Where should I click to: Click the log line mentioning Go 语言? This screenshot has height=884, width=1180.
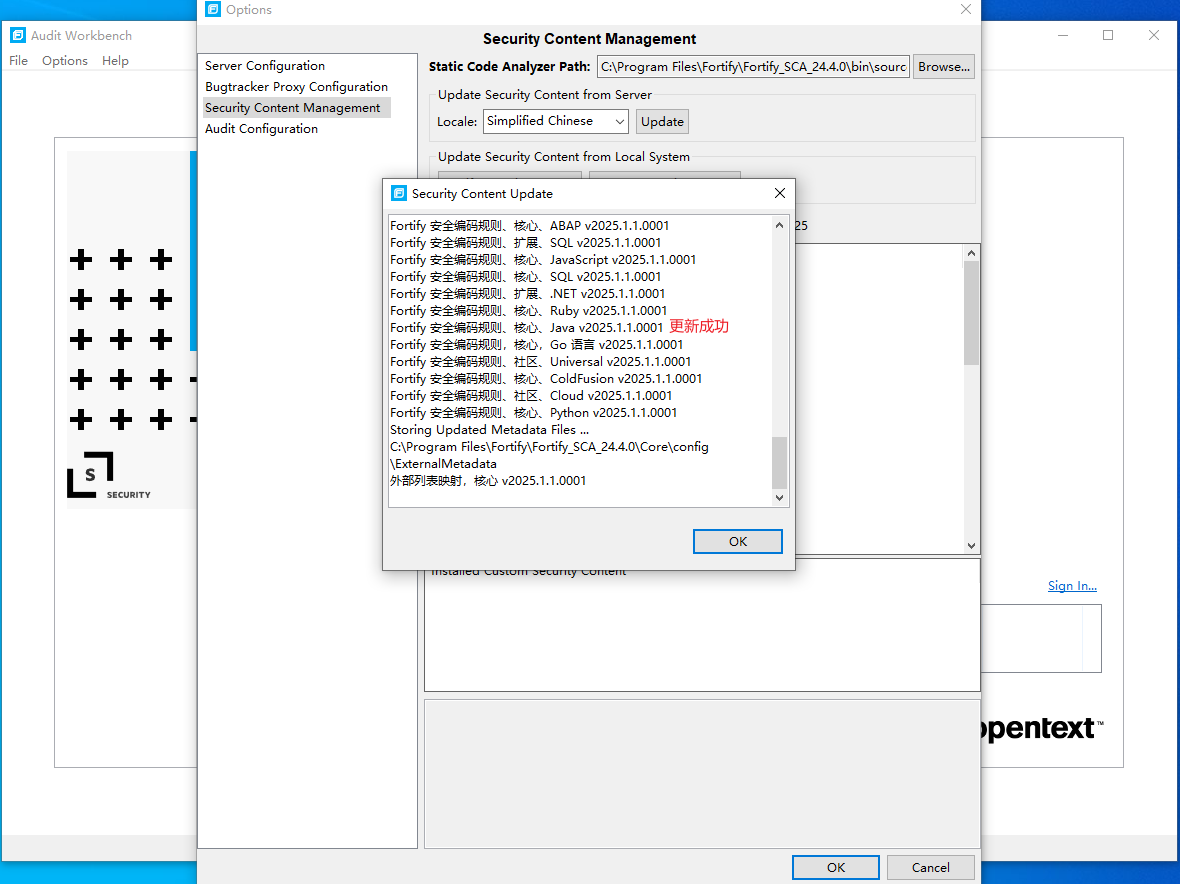536,345
